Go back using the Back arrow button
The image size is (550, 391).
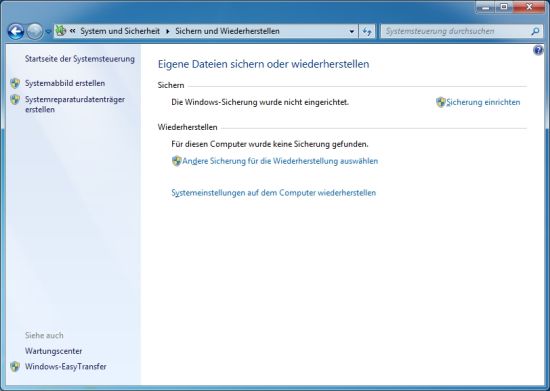point(16,32)
